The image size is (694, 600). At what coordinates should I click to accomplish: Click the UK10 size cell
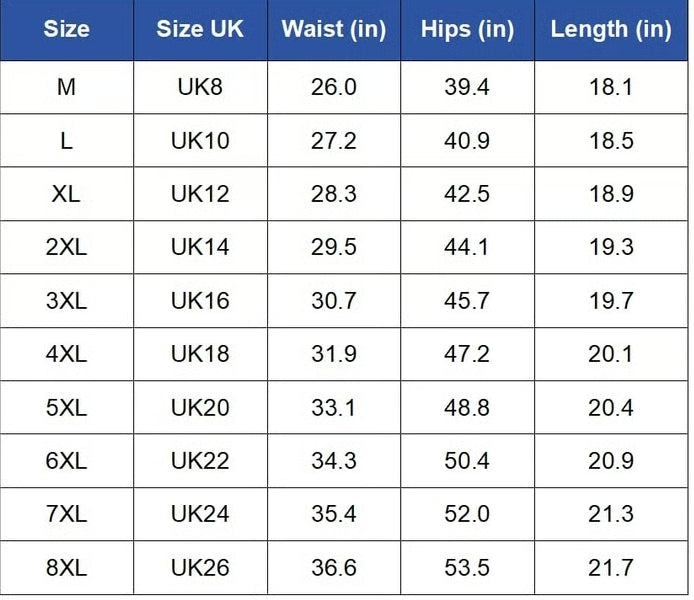(200, 141)
